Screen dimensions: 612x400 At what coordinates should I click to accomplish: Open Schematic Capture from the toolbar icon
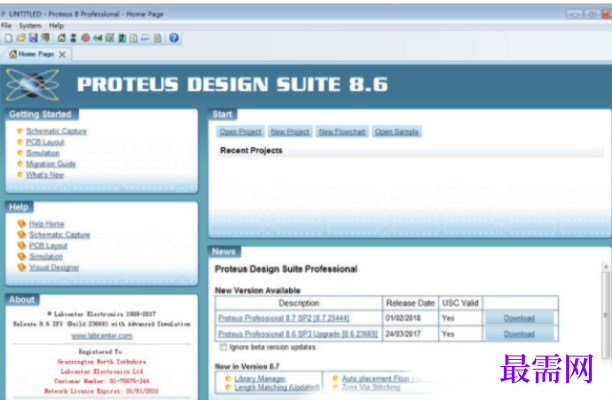click(x=73, y=38)
